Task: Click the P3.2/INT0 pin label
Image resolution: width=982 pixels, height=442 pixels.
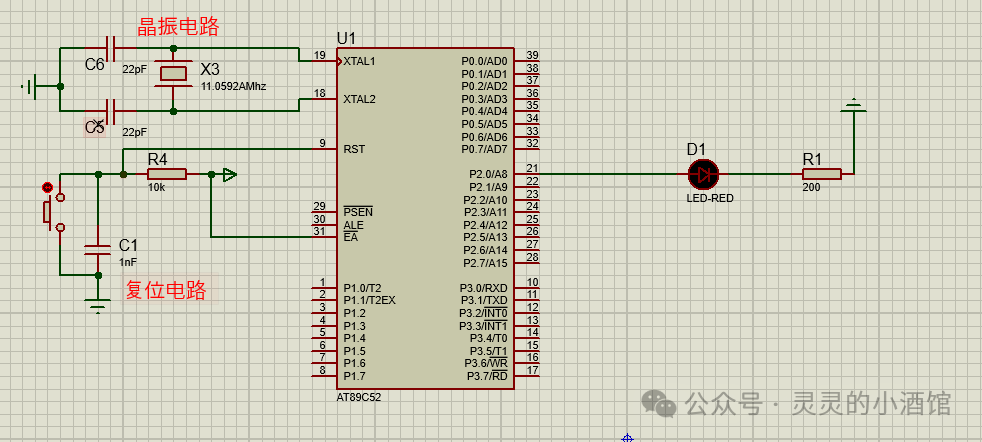Action: 484,312
